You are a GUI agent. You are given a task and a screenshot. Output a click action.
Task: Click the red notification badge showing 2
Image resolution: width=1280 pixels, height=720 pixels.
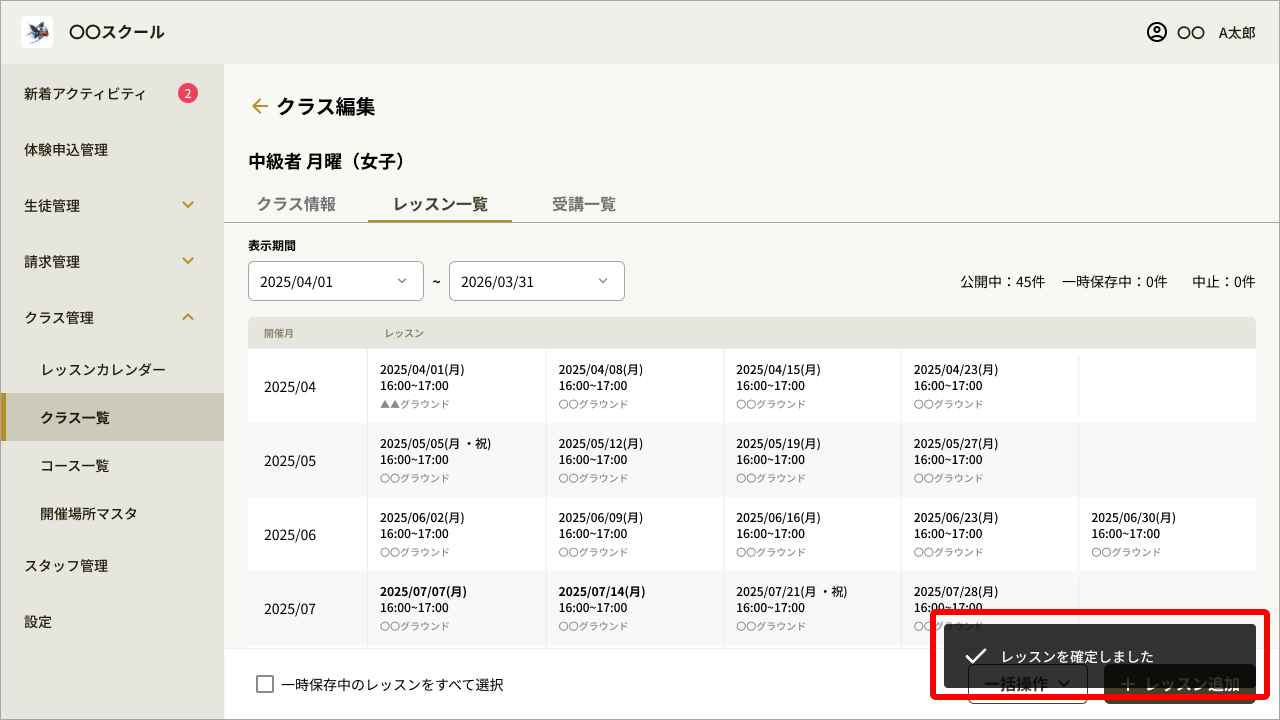188,94
